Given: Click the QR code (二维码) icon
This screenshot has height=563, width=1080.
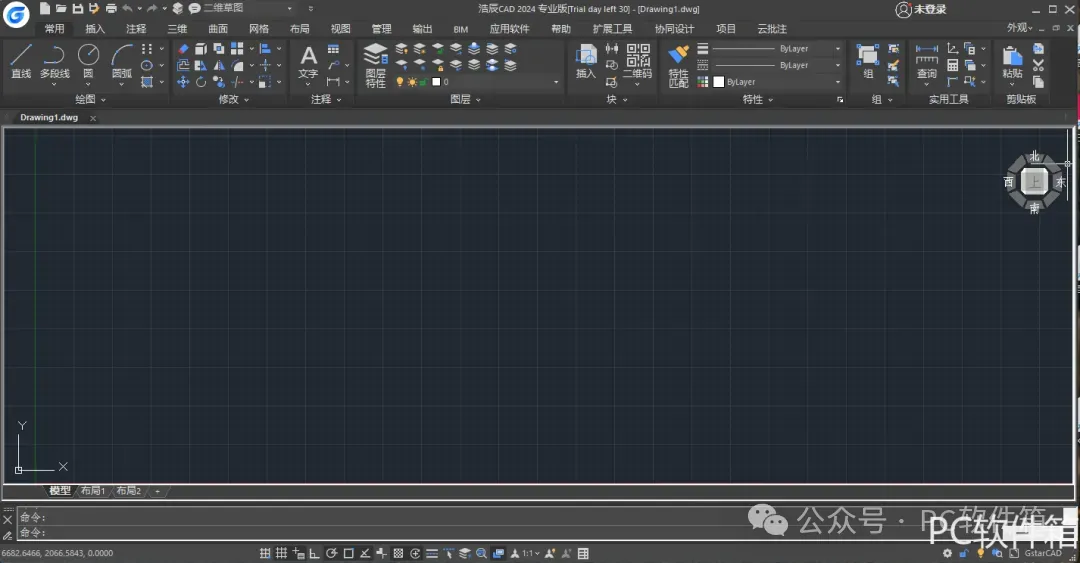Looking at the screenshot, I should [638, 61].
